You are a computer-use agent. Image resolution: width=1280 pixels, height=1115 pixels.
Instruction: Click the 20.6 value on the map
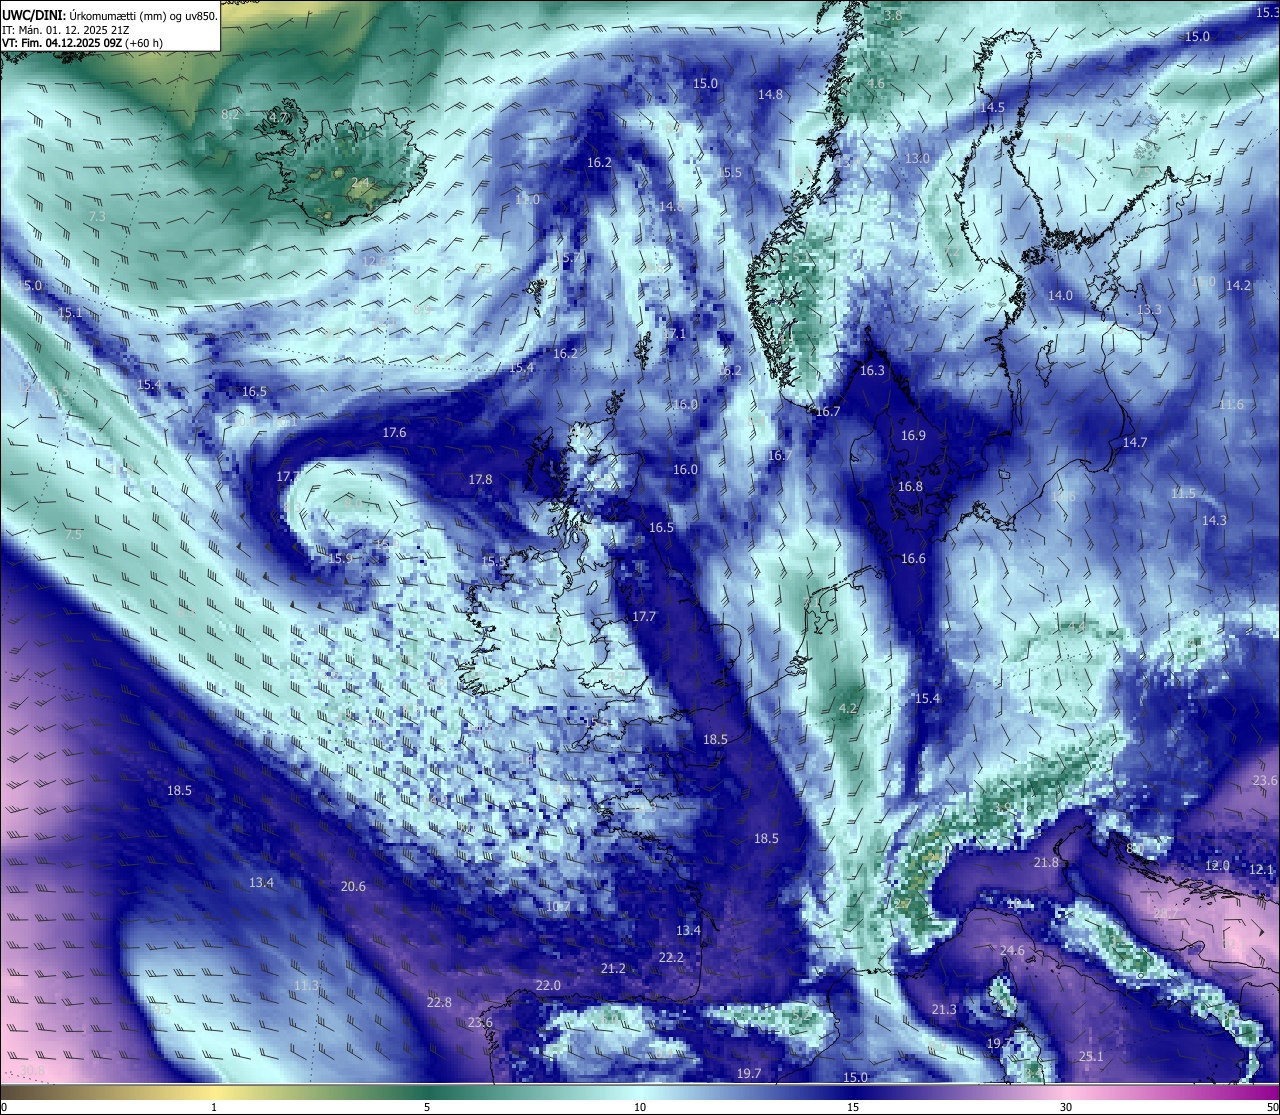pos(353,887)
